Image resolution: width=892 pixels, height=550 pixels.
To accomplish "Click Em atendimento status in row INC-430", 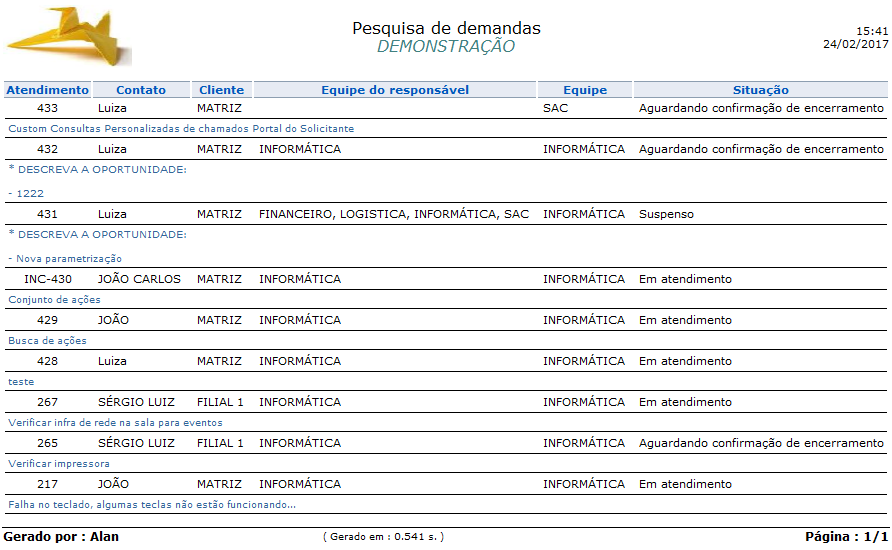I will coord(685,279).
